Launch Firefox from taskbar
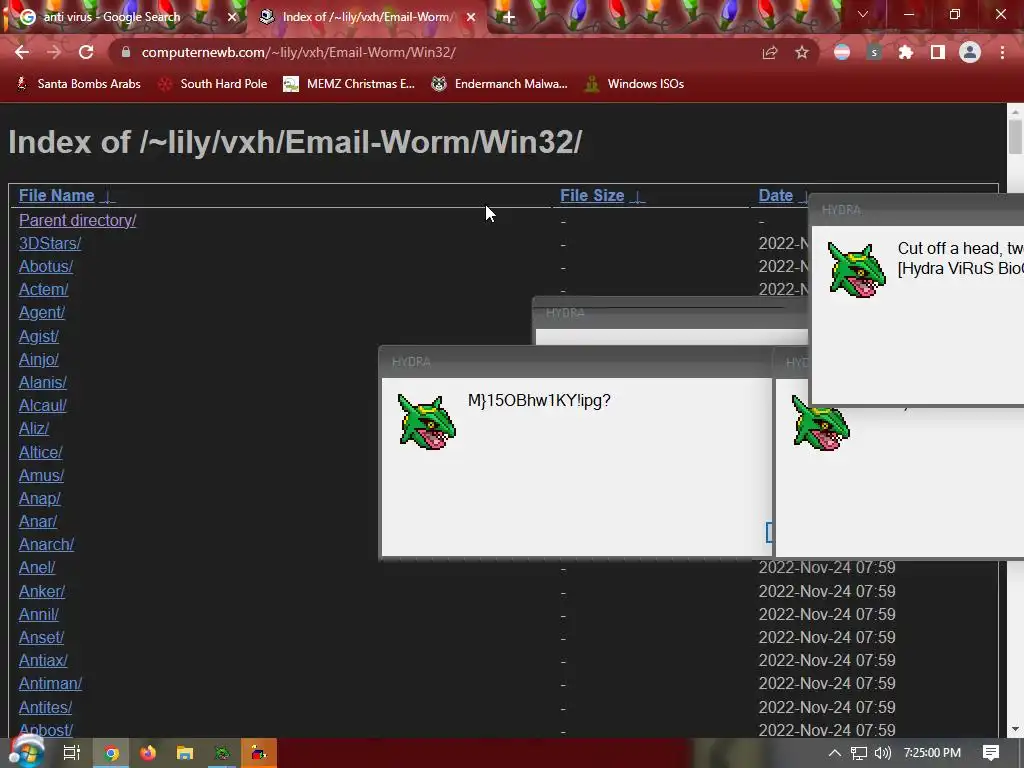Image resolution: width=1024 pixels, height=768 pixels. (148, 753)
